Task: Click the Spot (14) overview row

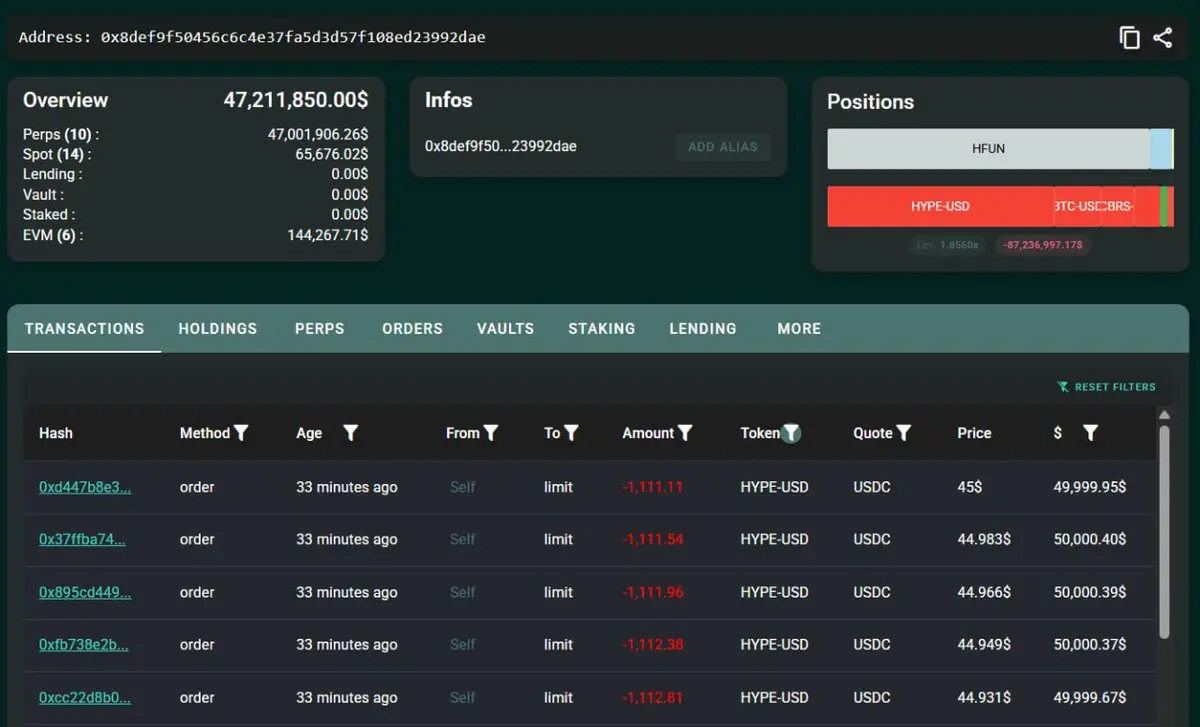Action: pyautogui.click(x=195, y=154)
